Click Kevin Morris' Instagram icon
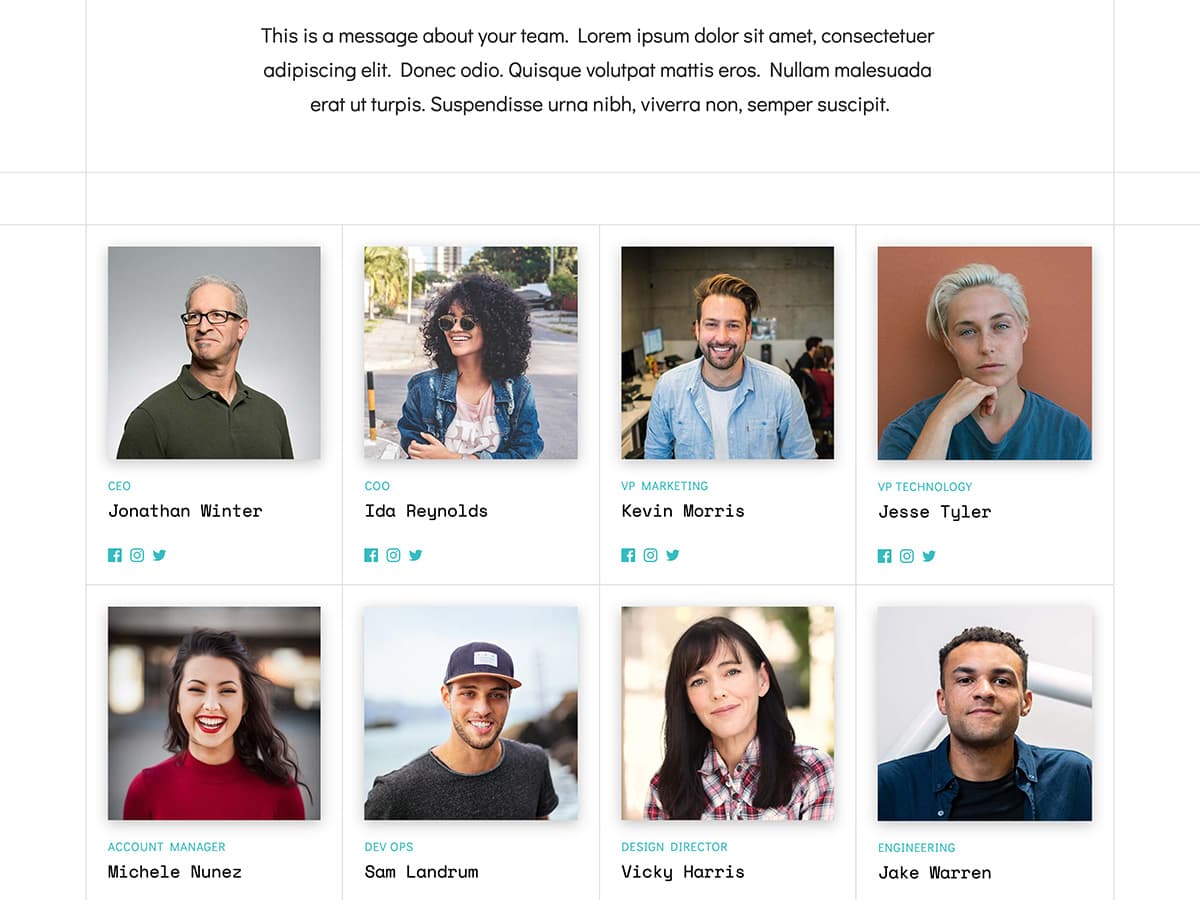The height and width of the screenshot is (900, 1200). [650, 554]
